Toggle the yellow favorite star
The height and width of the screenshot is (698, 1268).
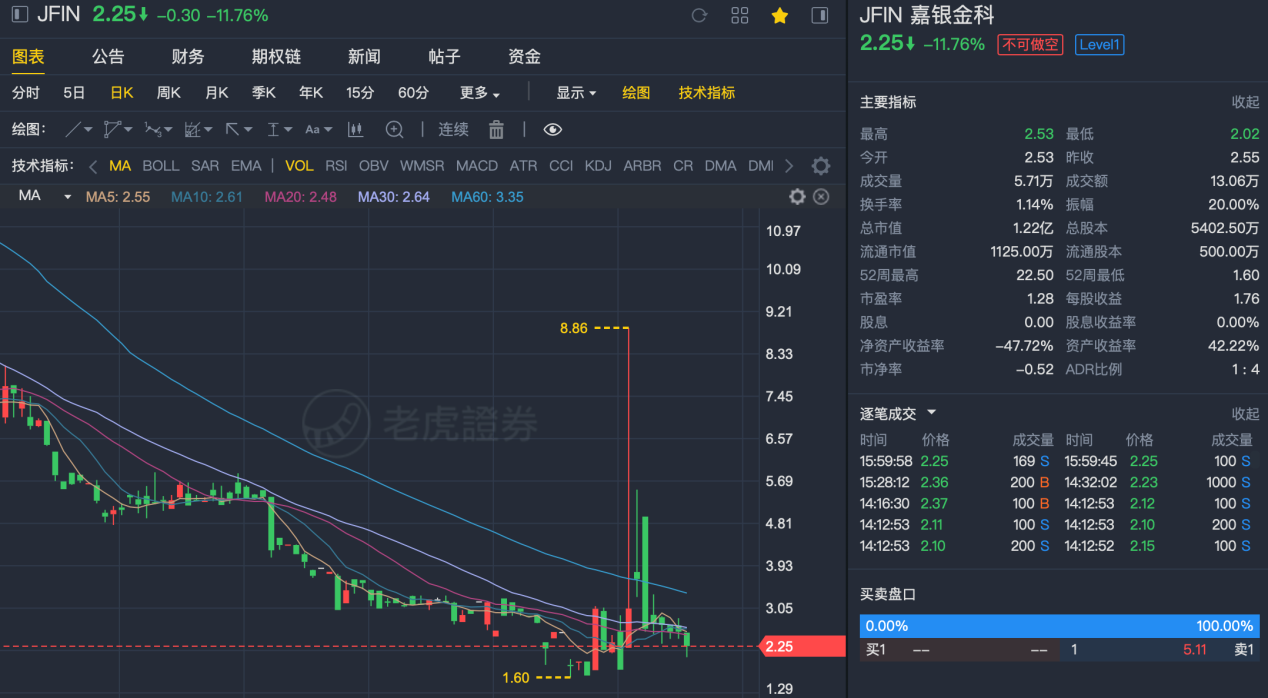(x=780, y=15)
